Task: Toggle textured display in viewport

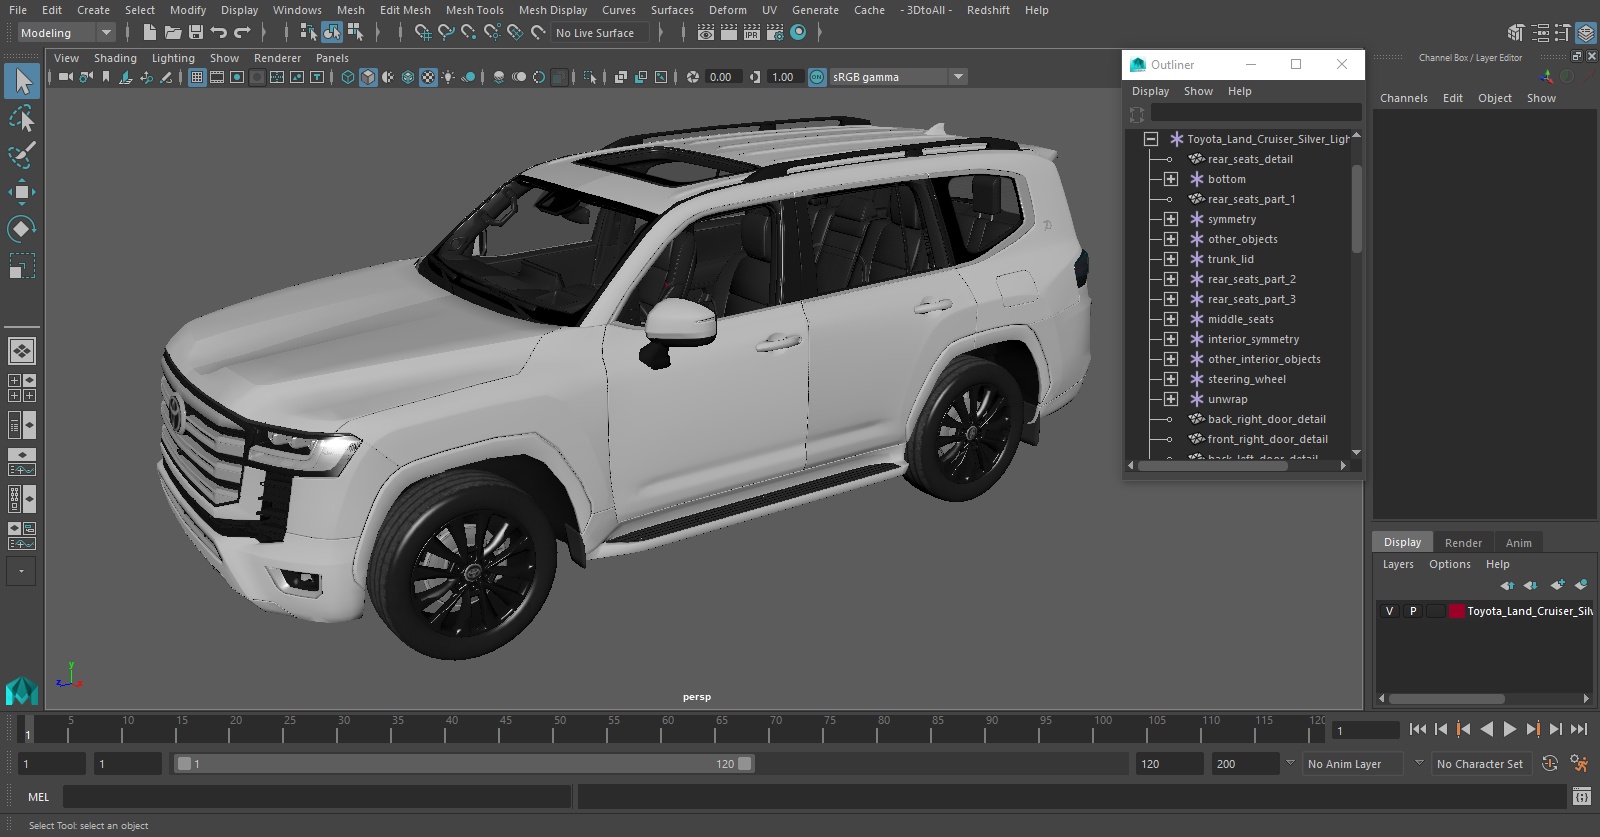Action: click(428, 77)
